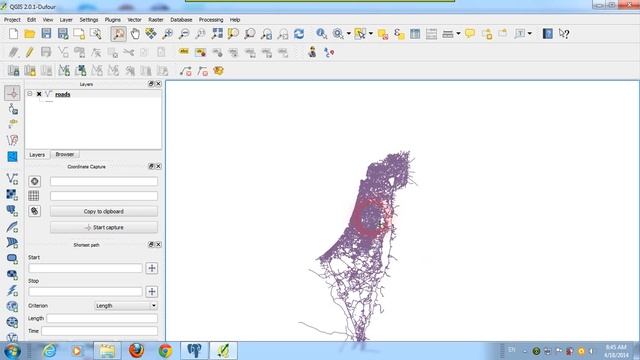Open the Processing menu
This screenshot has height=360, width=640.
pos(211,20)
